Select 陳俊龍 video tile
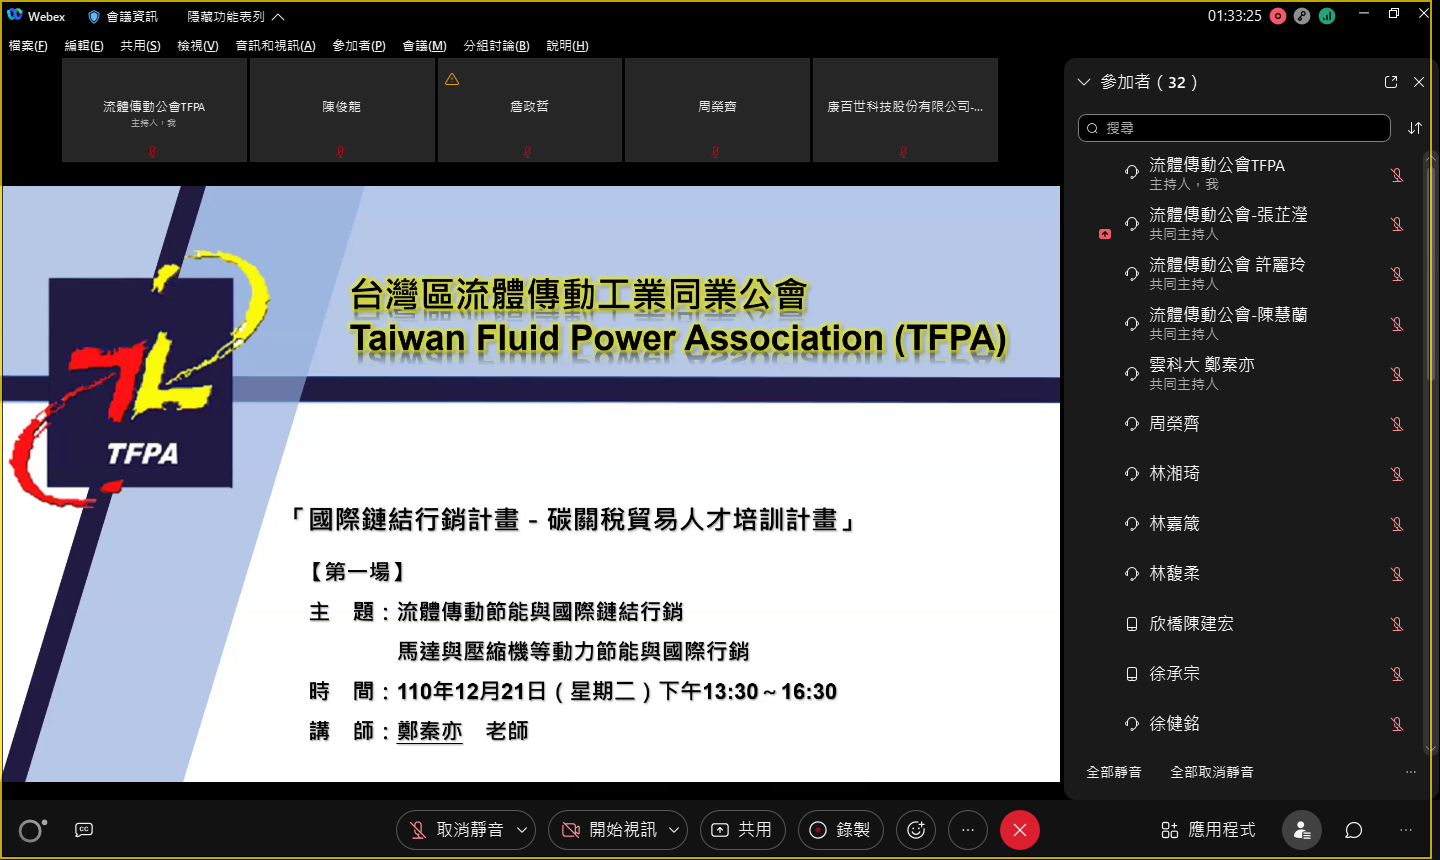Viewport: 1440px width, 860px height. tap(342, 110)
